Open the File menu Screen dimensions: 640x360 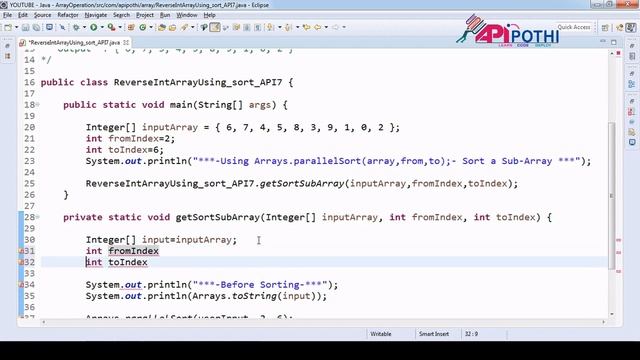[x=7, y=15]
